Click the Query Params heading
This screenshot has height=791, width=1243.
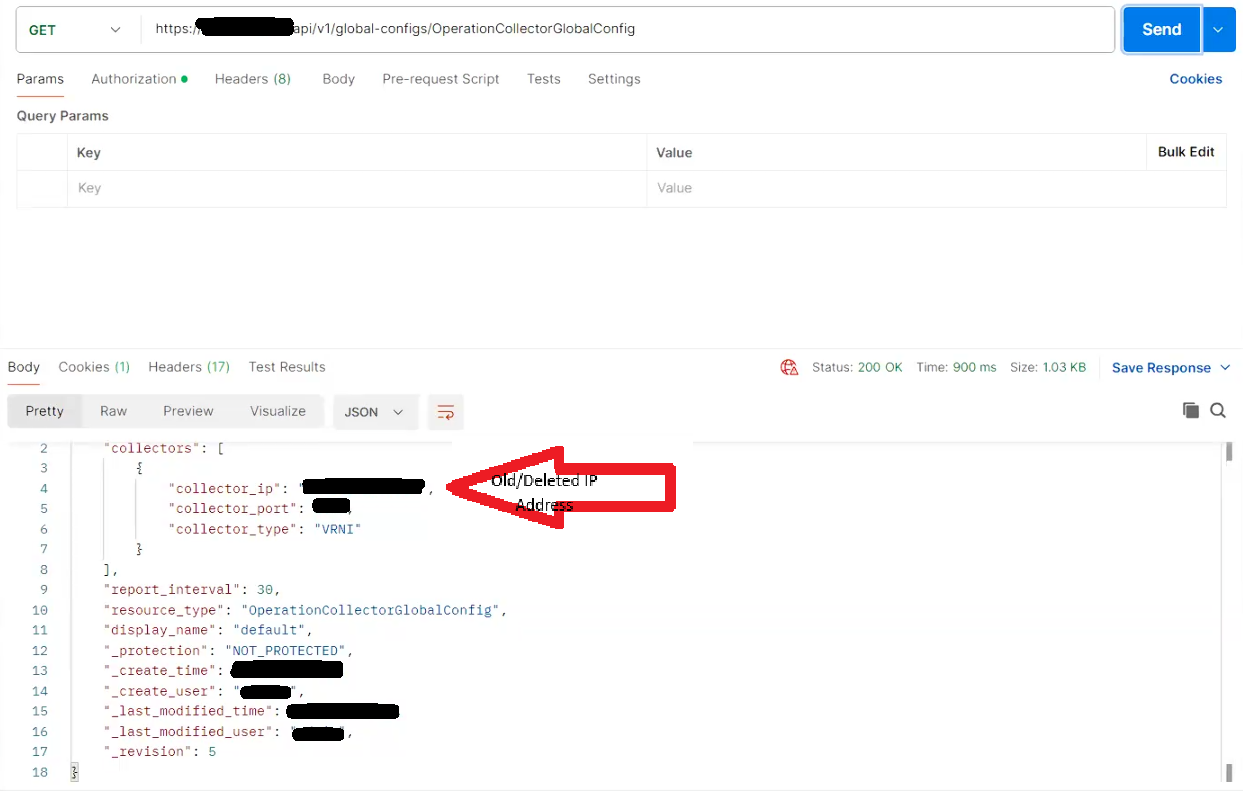62,116
